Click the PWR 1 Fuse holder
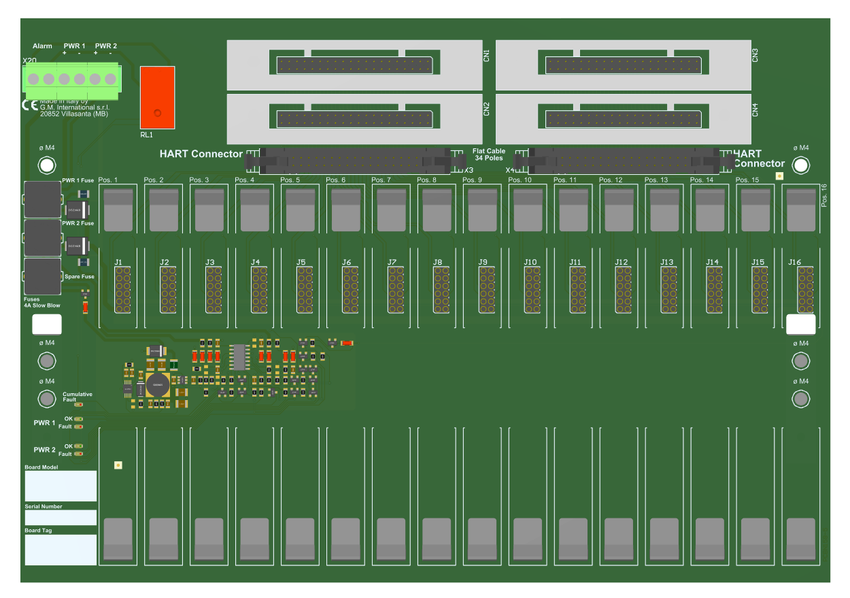 [x=42, y=200]
